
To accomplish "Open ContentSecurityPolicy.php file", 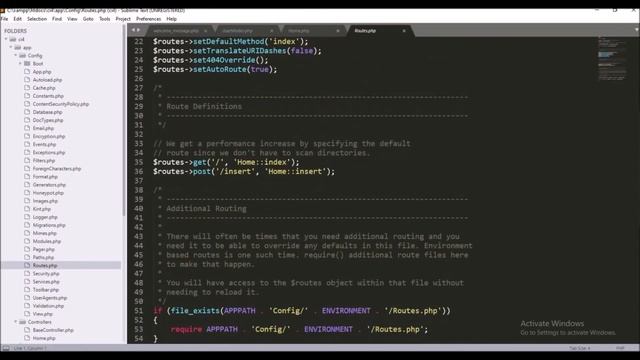I will coord(61,104).
